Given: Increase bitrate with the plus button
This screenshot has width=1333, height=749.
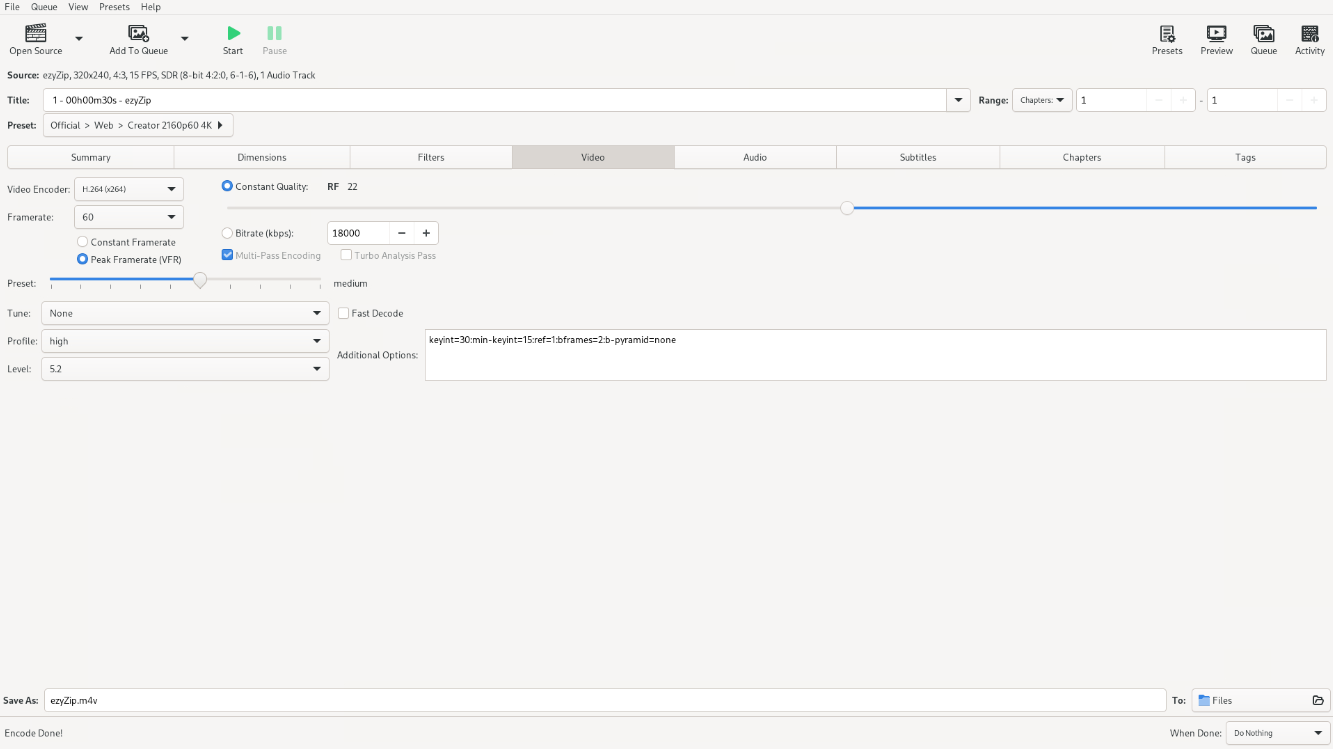Looking at the screenshot, I should 426,233.
